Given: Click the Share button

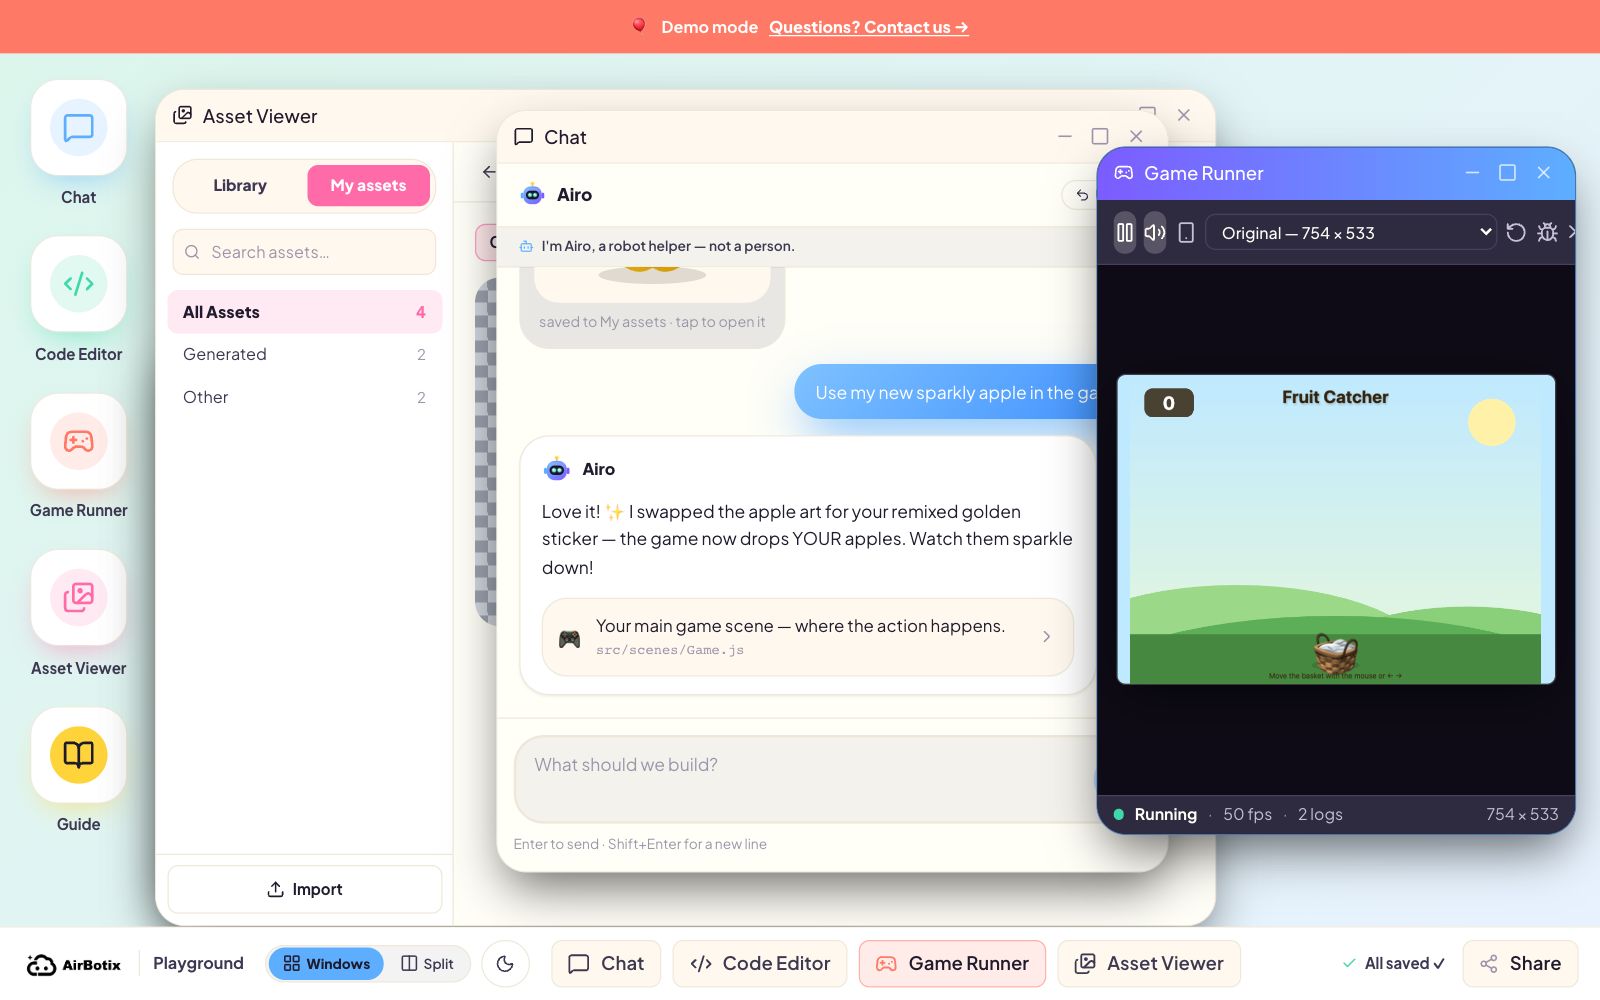Looking at the screenshot, I should coord(1520,964).
